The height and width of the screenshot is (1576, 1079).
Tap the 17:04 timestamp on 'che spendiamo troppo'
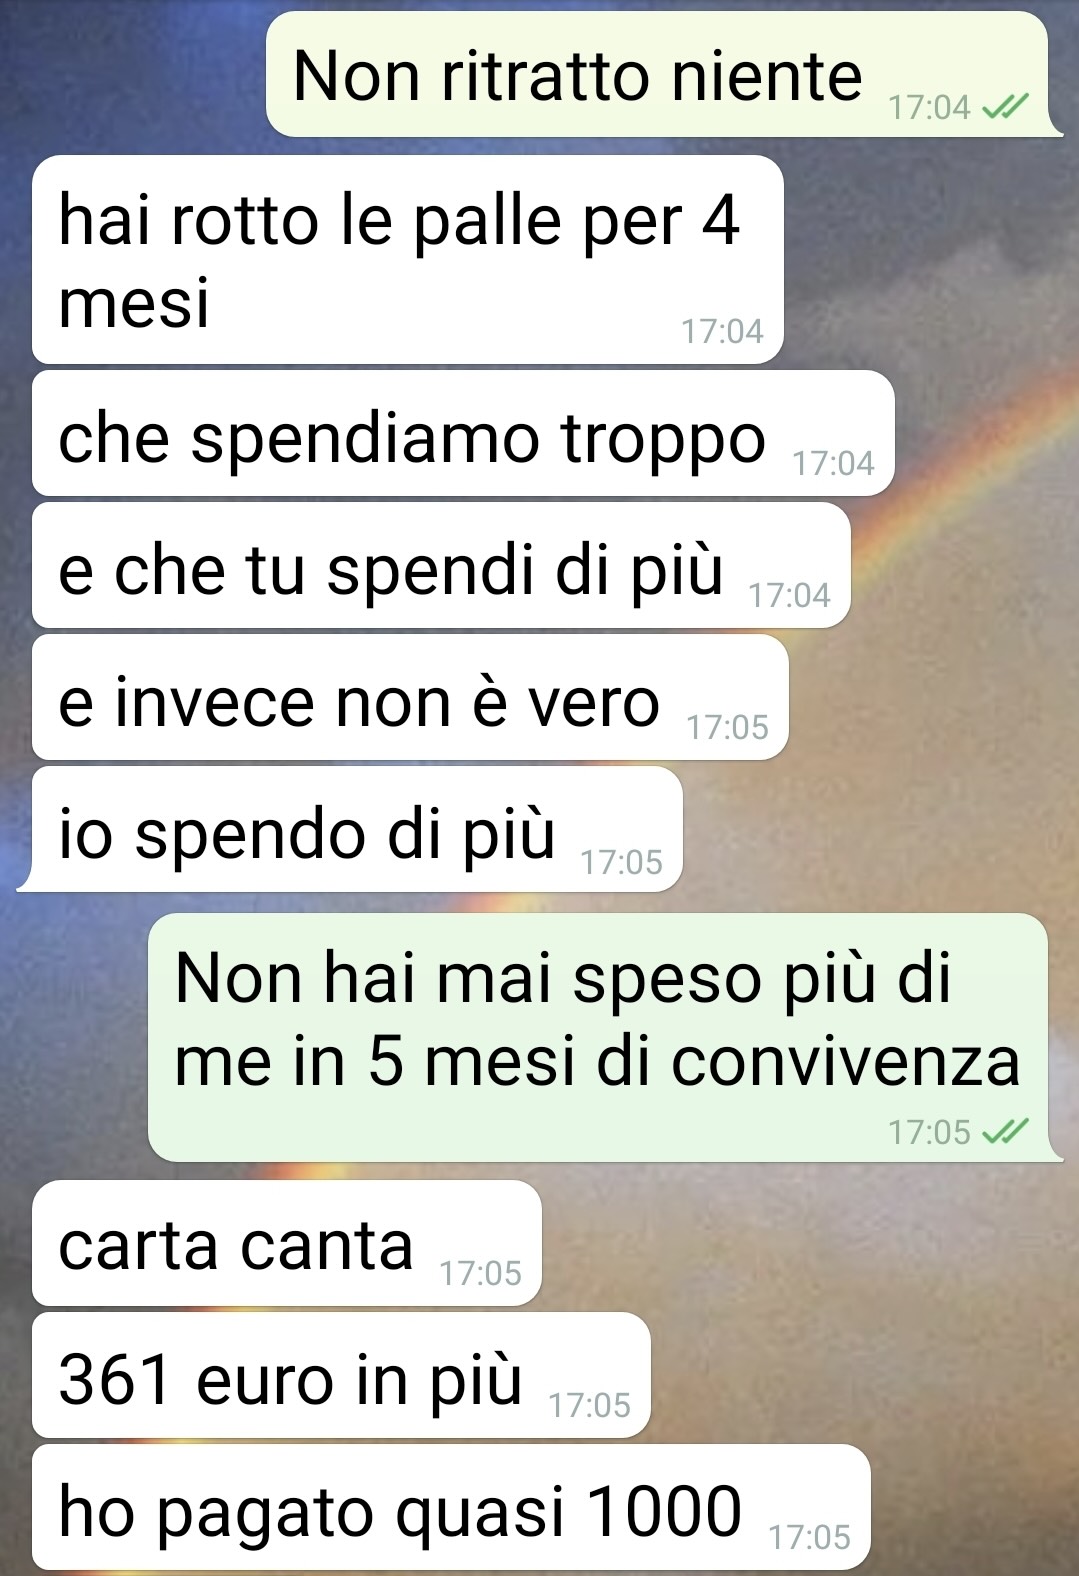tap(833, 463)
